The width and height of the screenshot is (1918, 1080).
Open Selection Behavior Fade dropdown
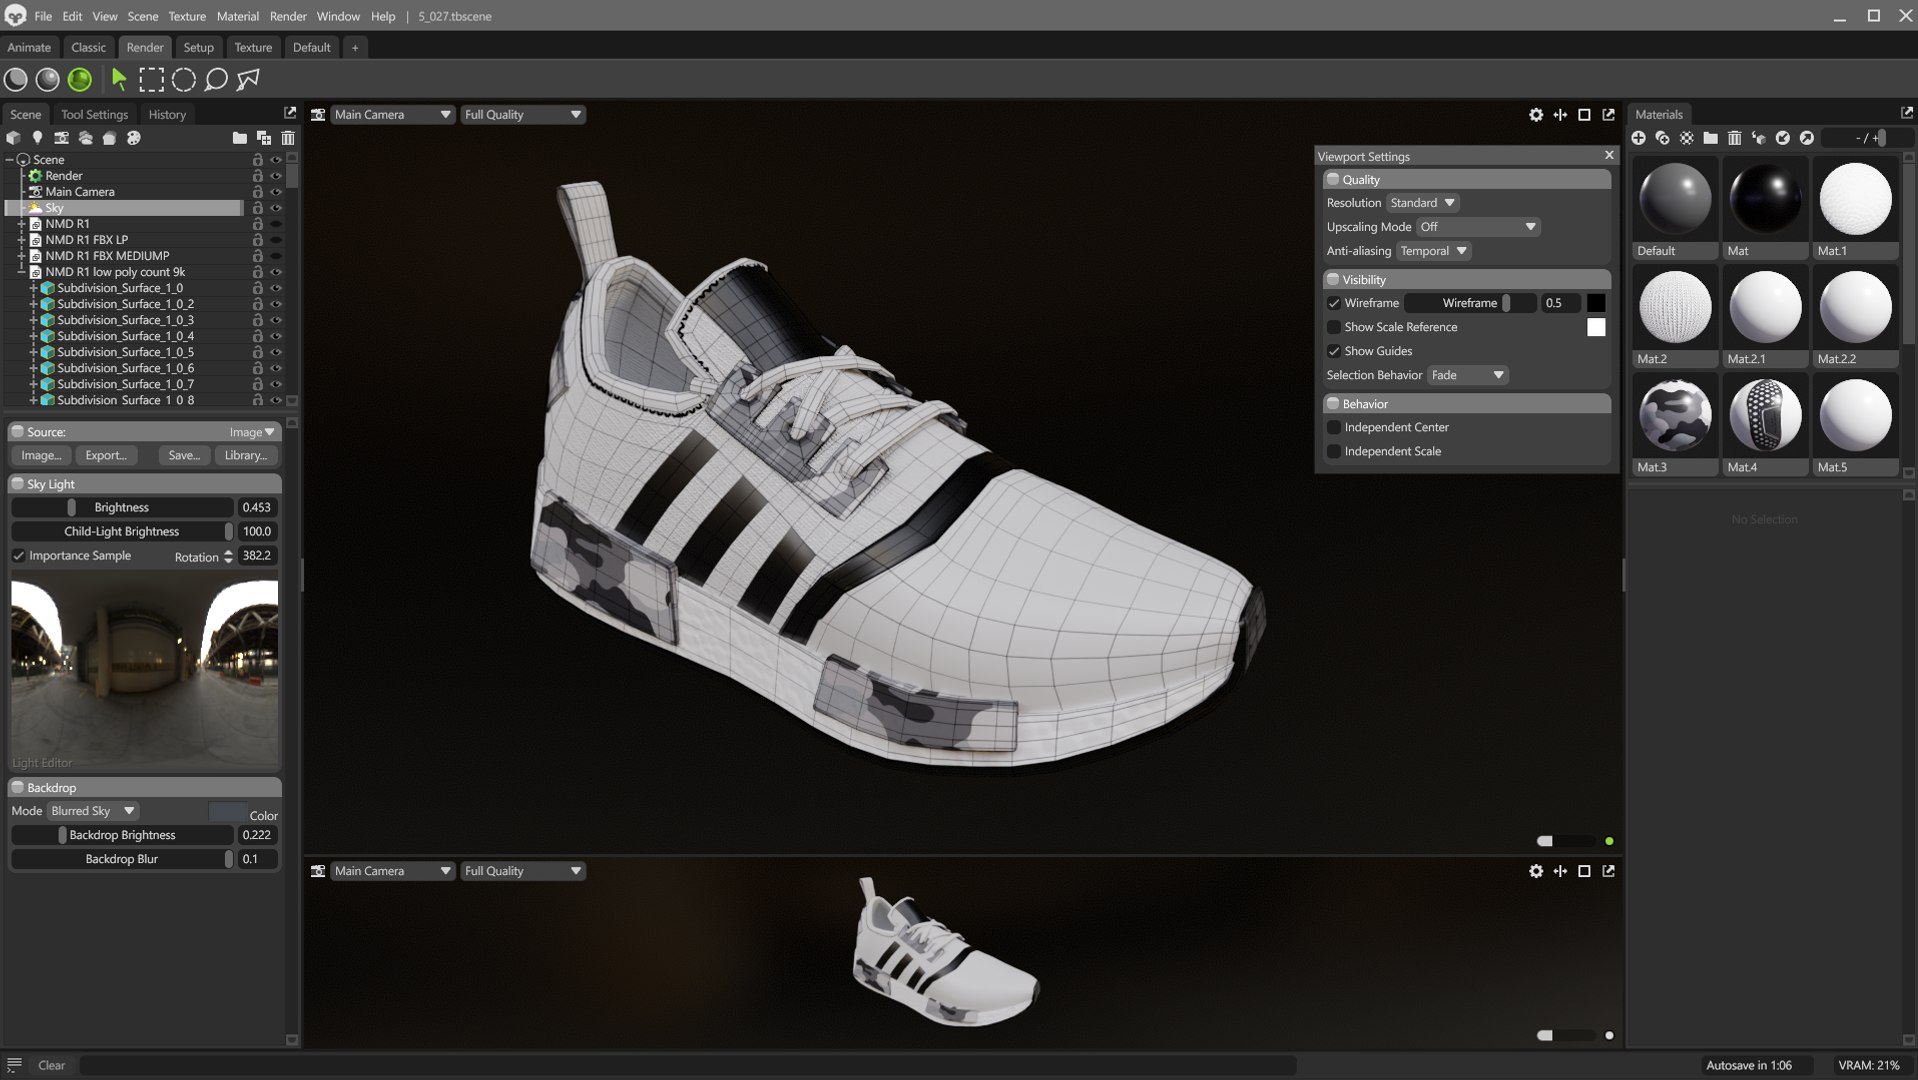[x=1467, y=375]
